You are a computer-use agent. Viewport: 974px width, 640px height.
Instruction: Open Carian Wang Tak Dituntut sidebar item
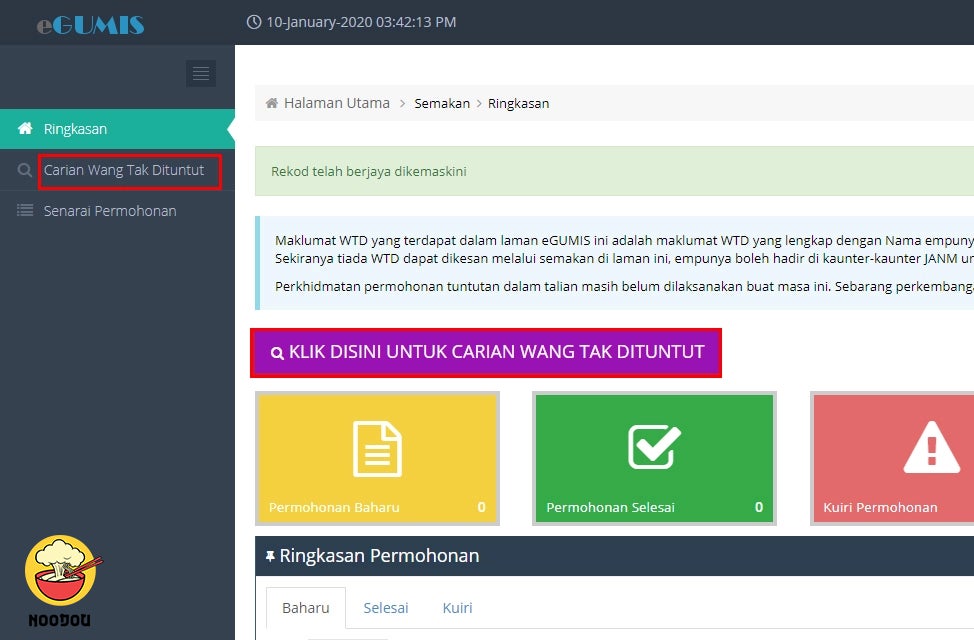click(124, 170)
